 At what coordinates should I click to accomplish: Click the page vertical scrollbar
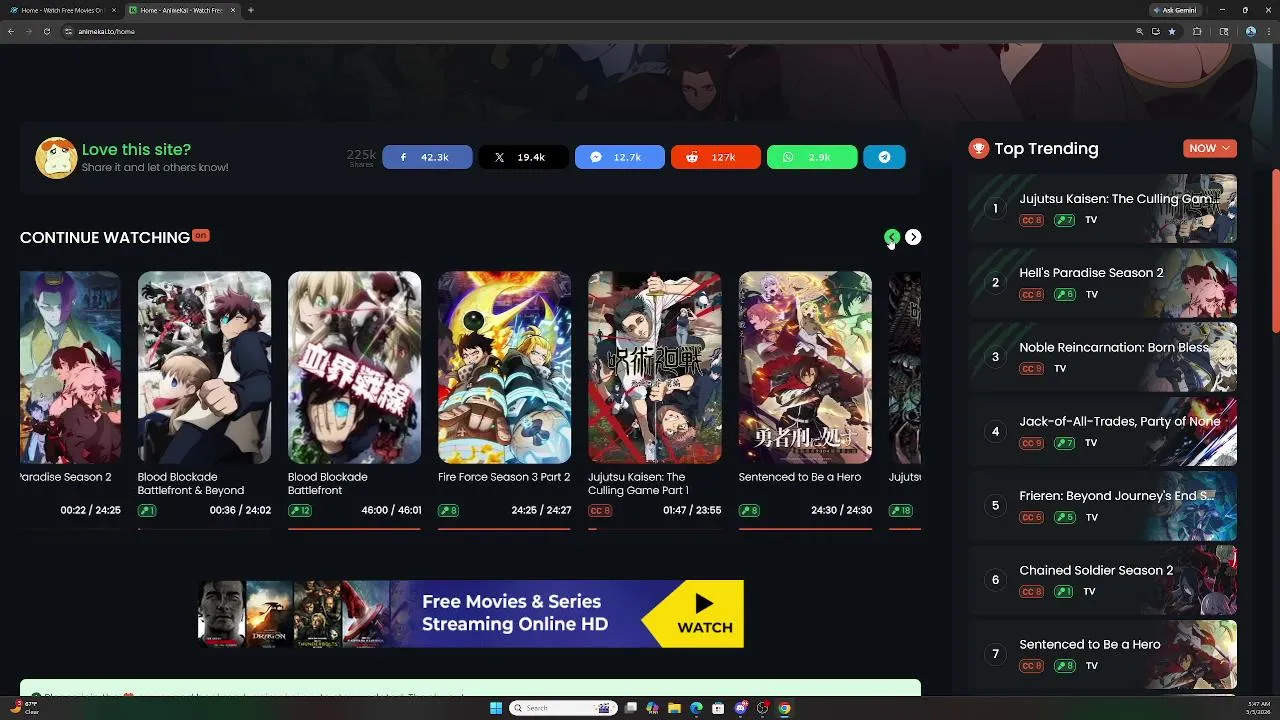pos(1275,250)
